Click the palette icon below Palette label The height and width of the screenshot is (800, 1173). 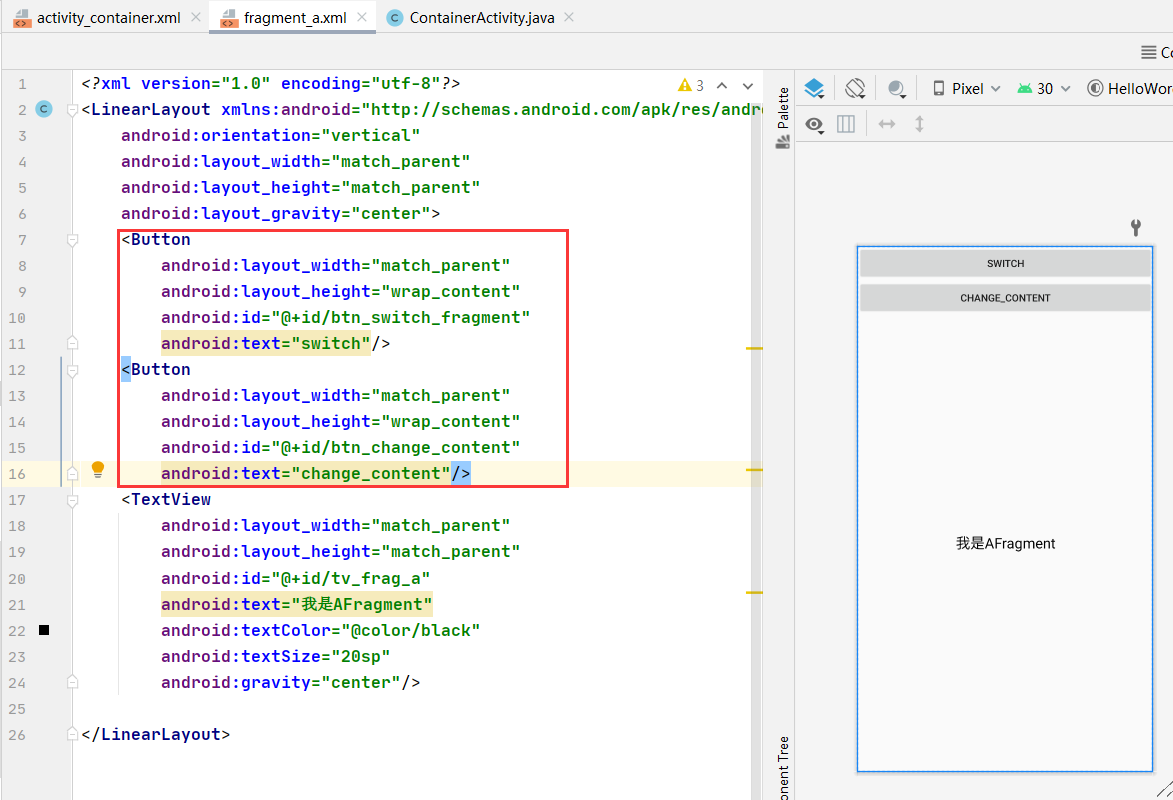pos(782,142)
